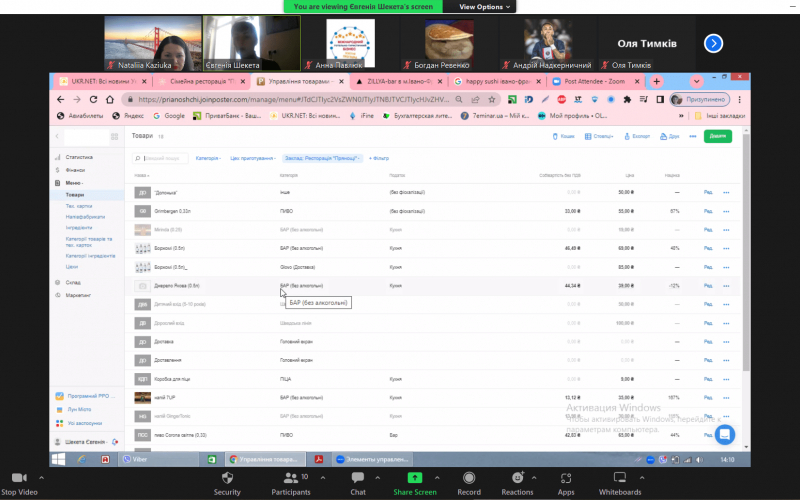Viewport: 800px width, 500px height.
Task: Click the Друк print button
Action: (670, 136)
